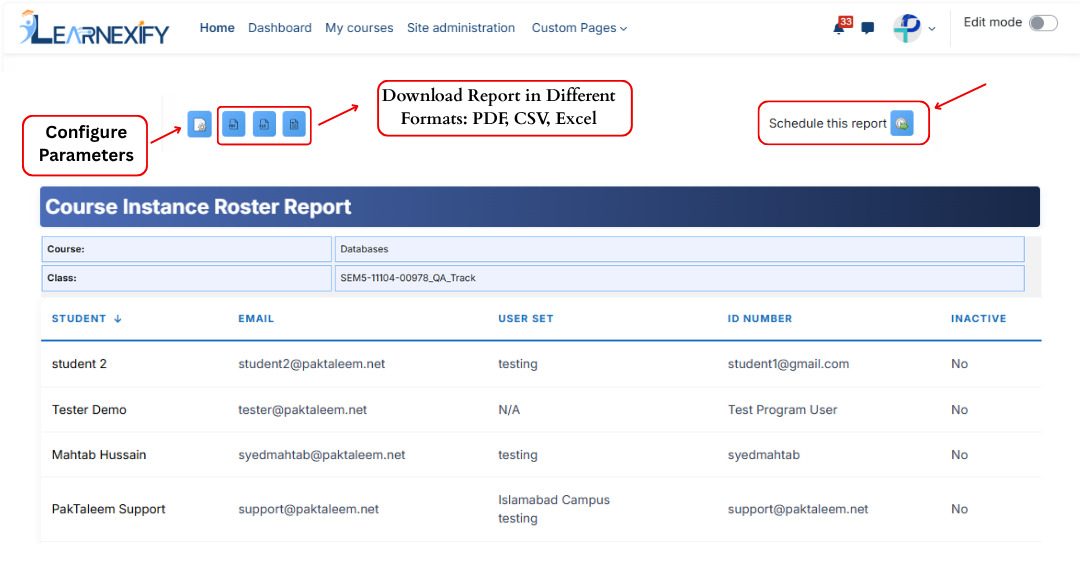Click email syedmahtab@paktaleem.net
The image size is (1080, 566).
click(322, 455)
